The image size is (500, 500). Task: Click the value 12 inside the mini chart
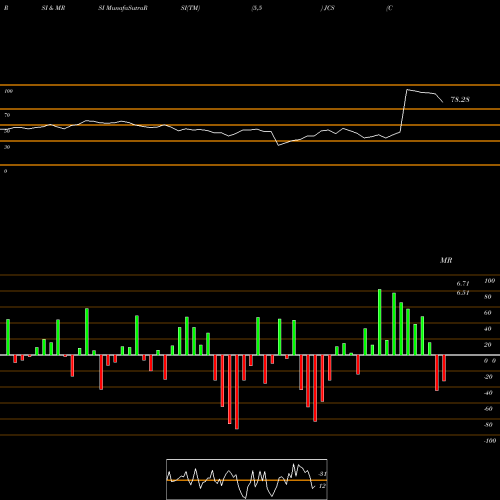(322, 486)
